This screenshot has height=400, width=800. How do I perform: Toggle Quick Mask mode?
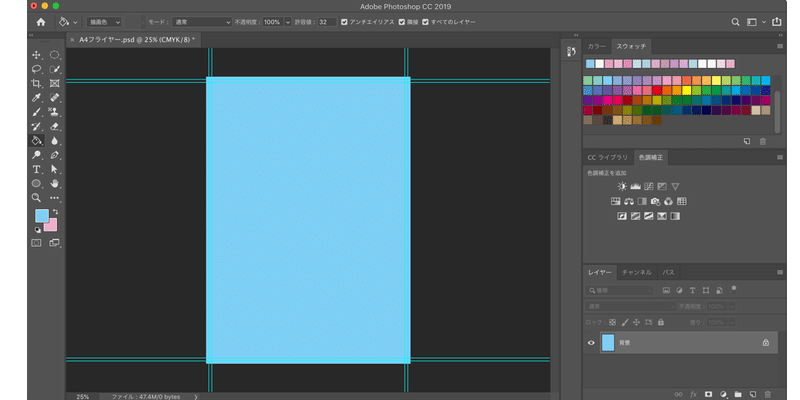(x=36, y=243)
